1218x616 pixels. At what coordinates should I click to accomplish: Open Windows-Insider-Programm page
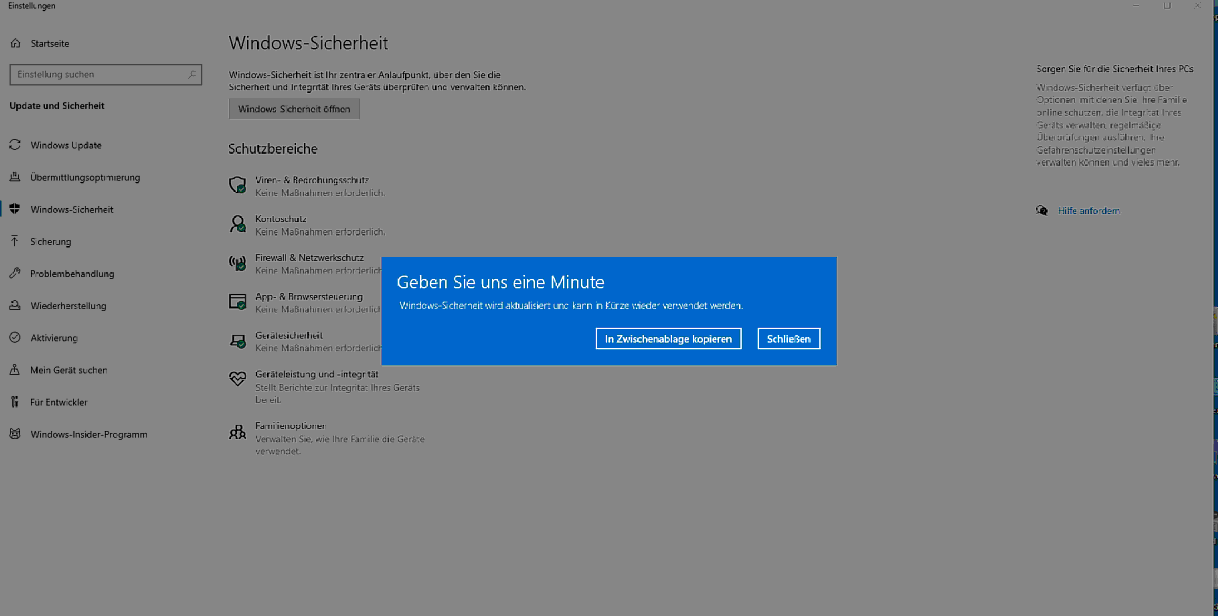(89, 434)
